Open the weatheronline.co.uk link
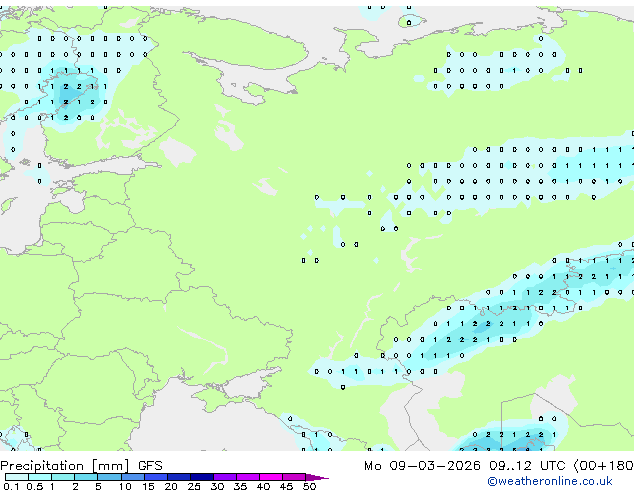The height and width of the screenshot is (490, 634). coord(550,481)
